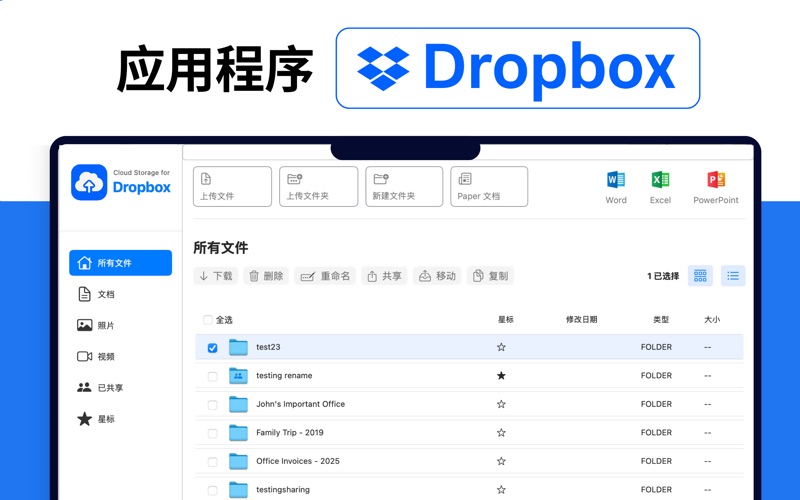Viewport: 800px width, 500px height.
Task: Switch to grid view icon
Action: pyautogui.click(x=700, y=276)
